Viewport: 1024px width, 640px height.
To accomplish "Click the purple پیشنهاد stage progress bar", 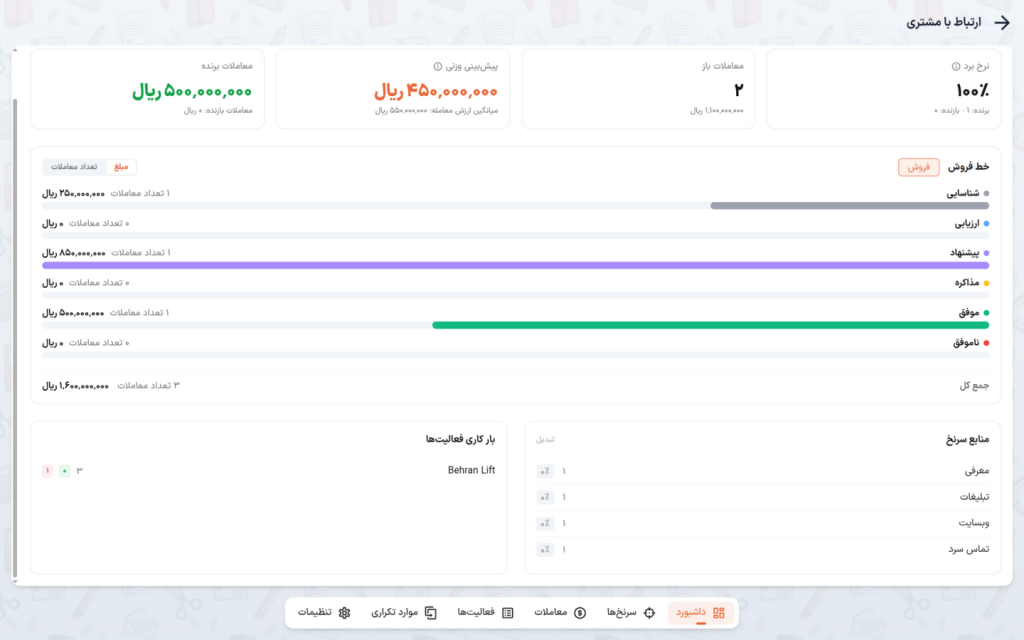I will coord(515,266).
